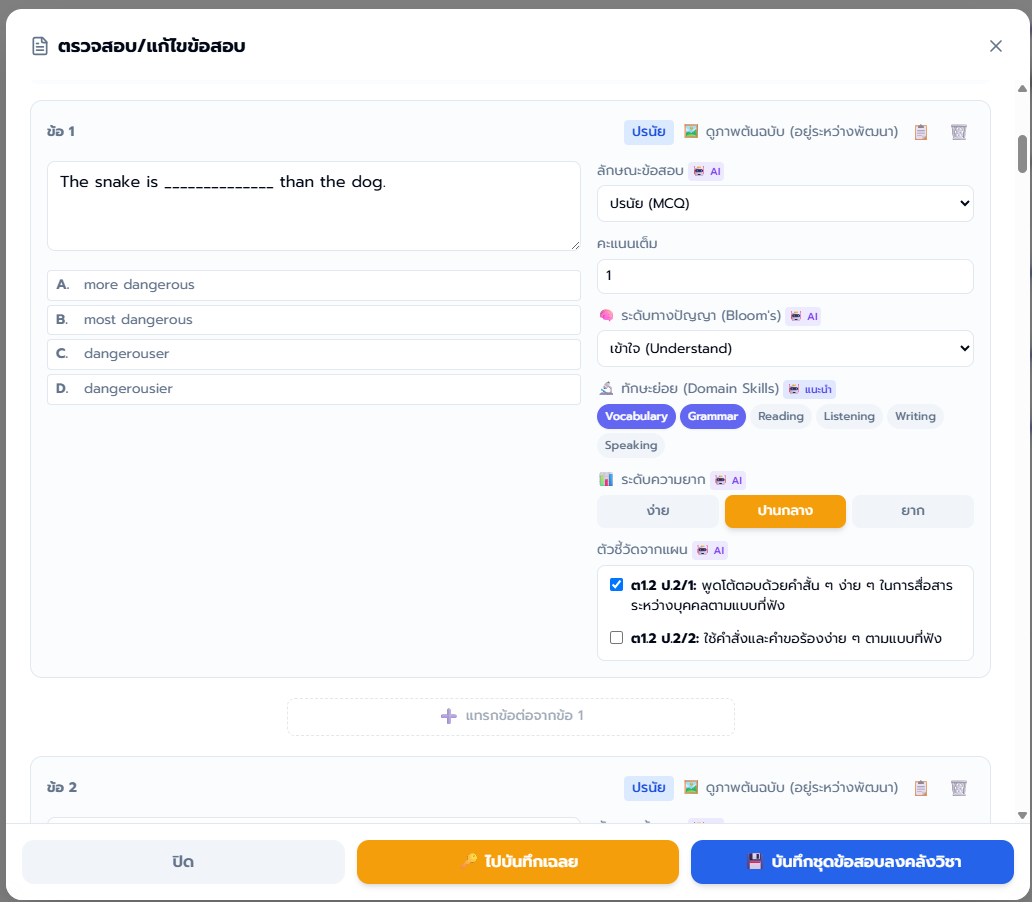Open the เข้าใจ (Understand) Bloom's dropdown
Screen dimensions: 1032x902
785,348
